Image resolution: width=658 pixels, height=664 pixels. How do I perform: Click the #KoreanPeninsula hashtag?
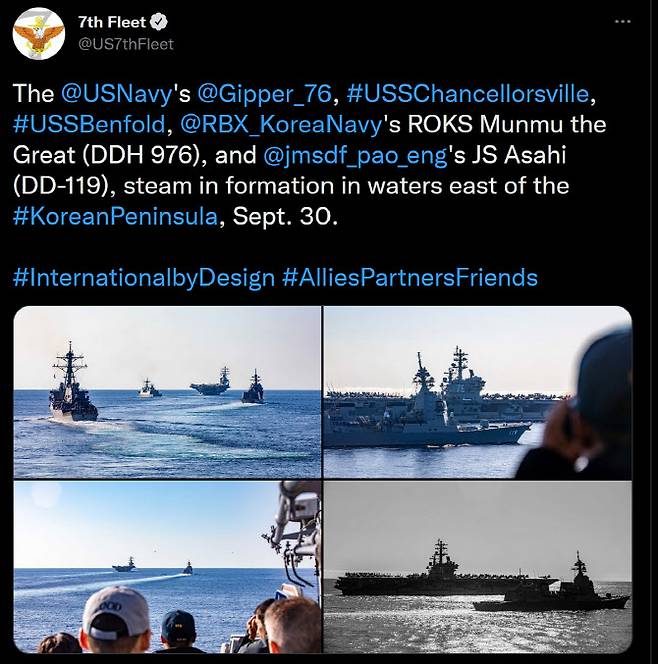click(x=115, y=216)
